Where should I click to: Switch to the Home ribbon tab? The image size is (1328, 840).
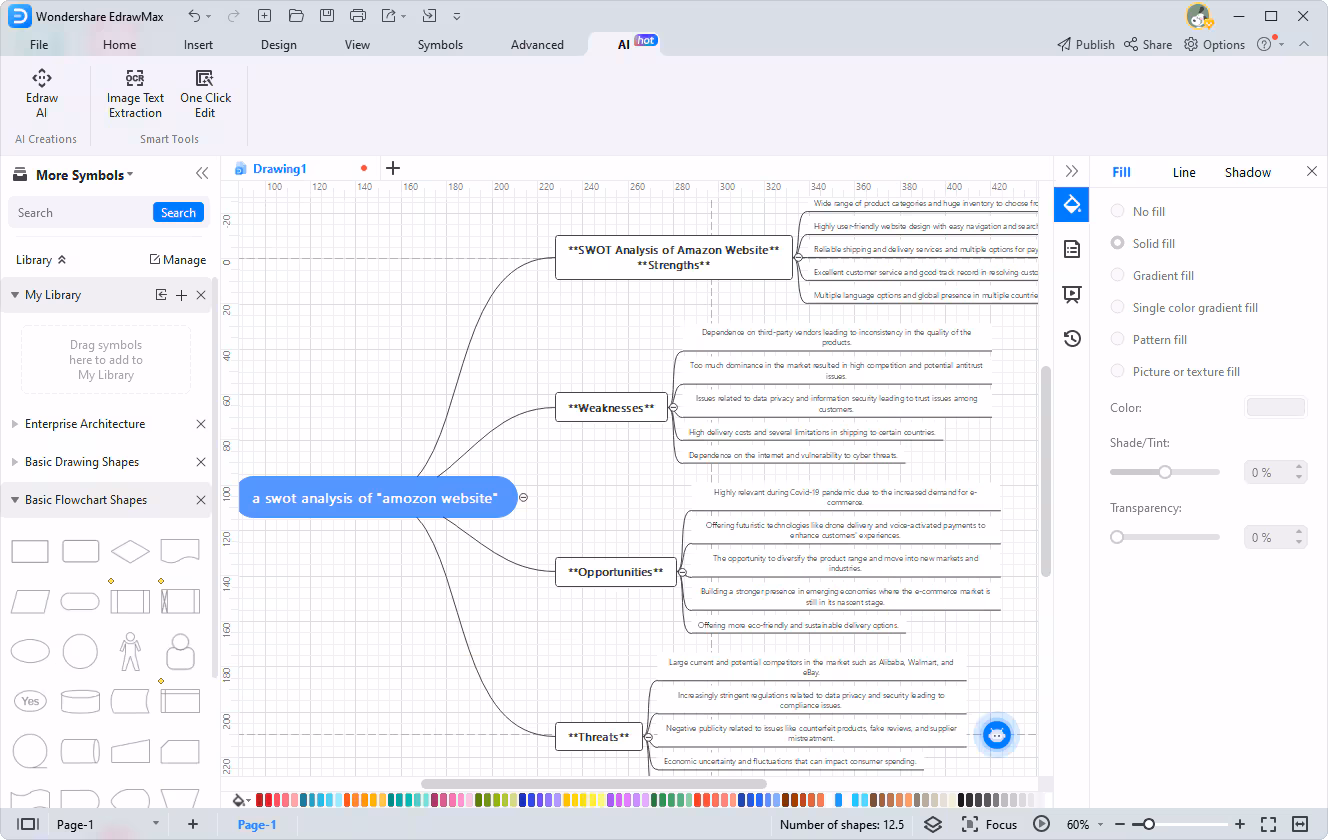pos(119,44)
